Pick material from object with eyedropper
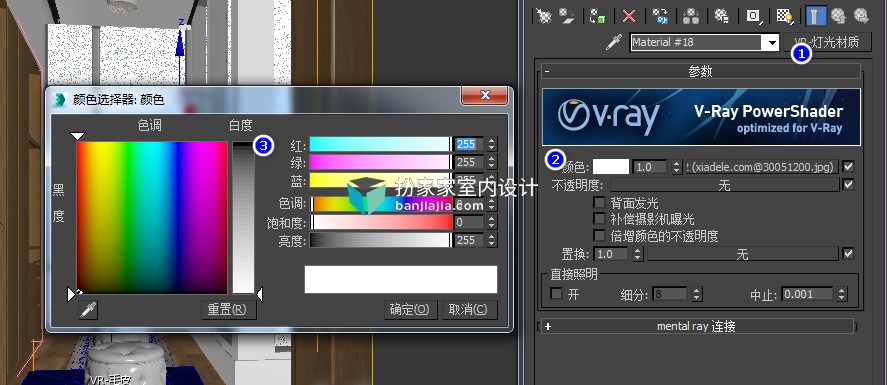Image resolution: width=887 pixels, height=385 pixels. point(614,42)
